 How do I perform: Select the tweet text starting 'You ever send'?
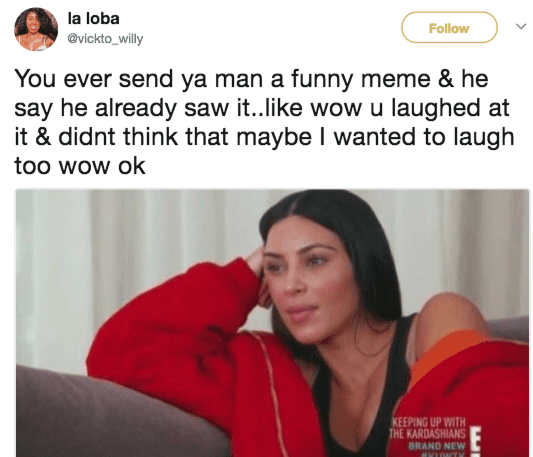(x=264, y=122)
